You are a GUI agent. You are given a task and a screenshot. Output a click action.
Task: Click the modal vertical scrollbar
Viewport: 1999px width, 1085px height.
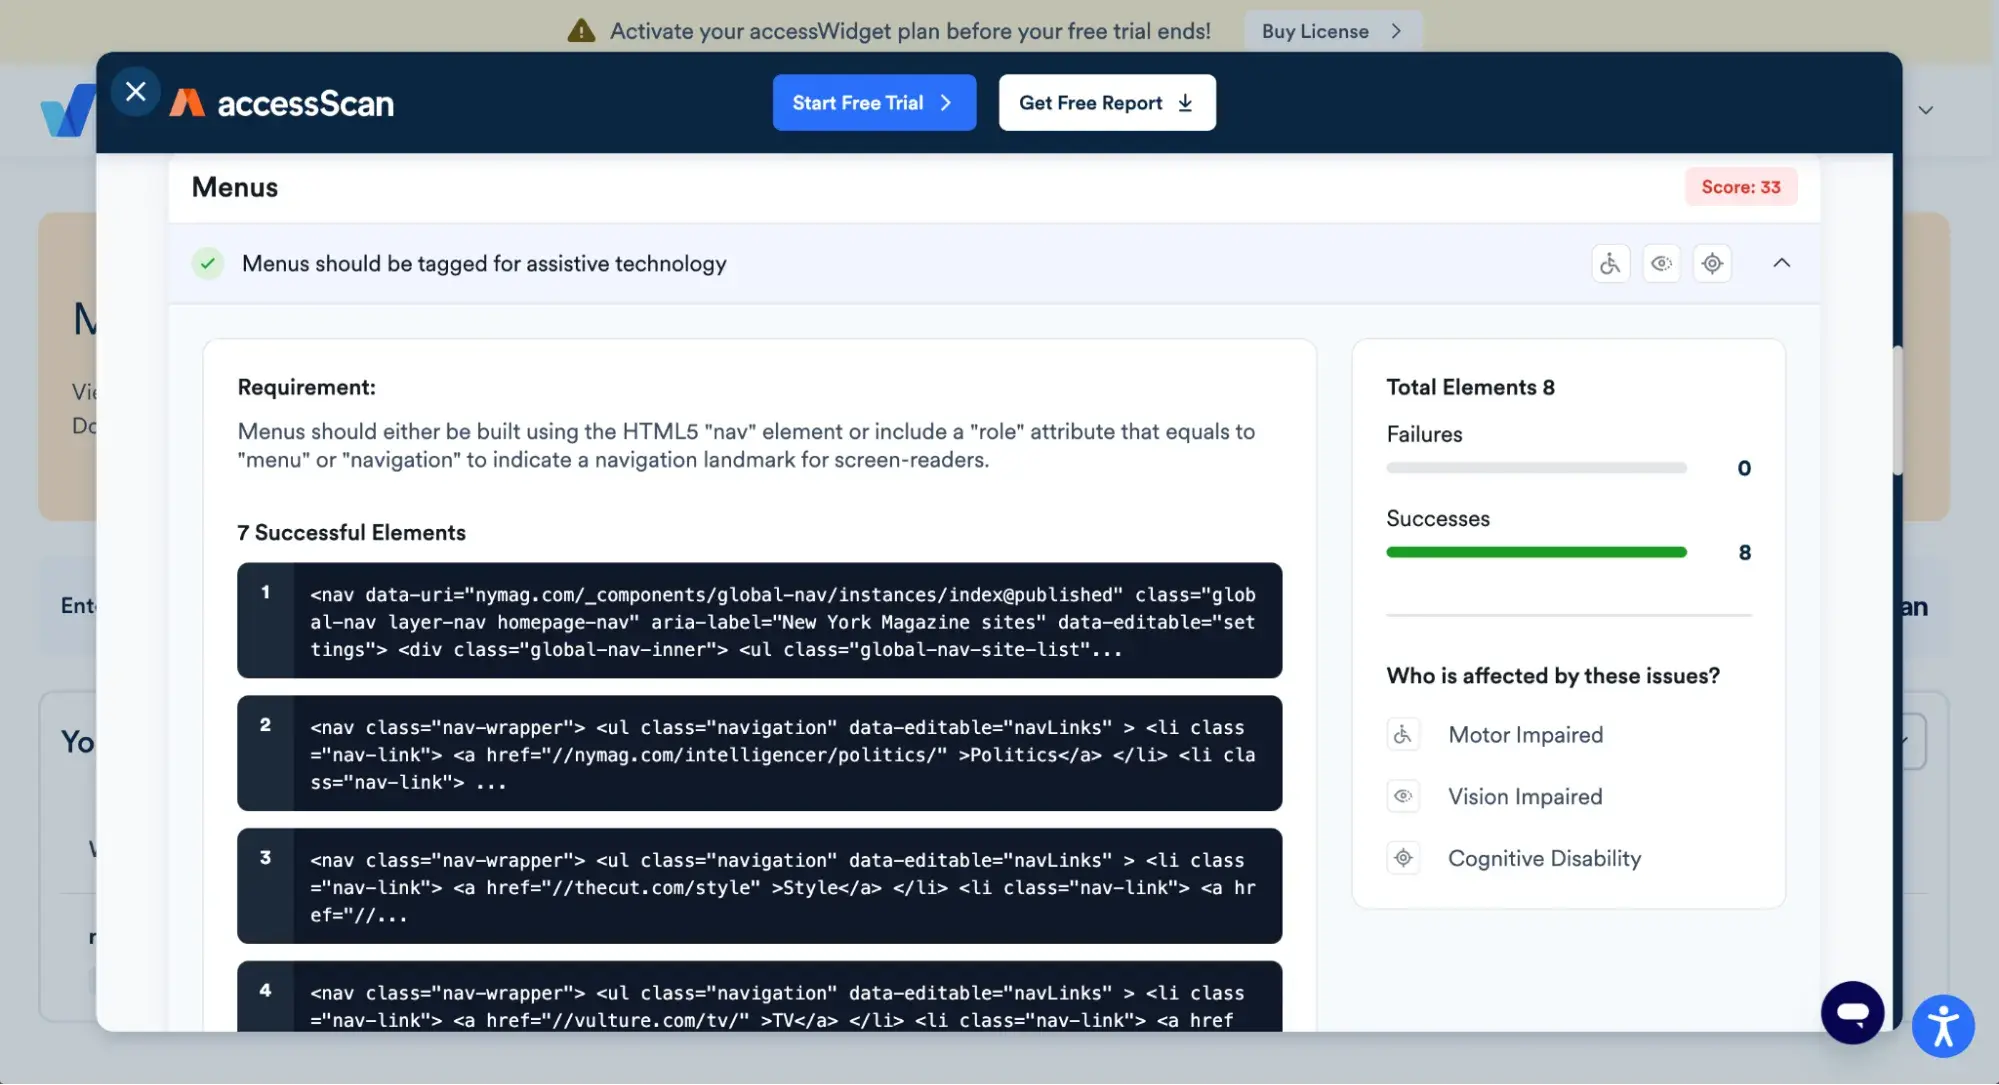tap(1896, 410)
